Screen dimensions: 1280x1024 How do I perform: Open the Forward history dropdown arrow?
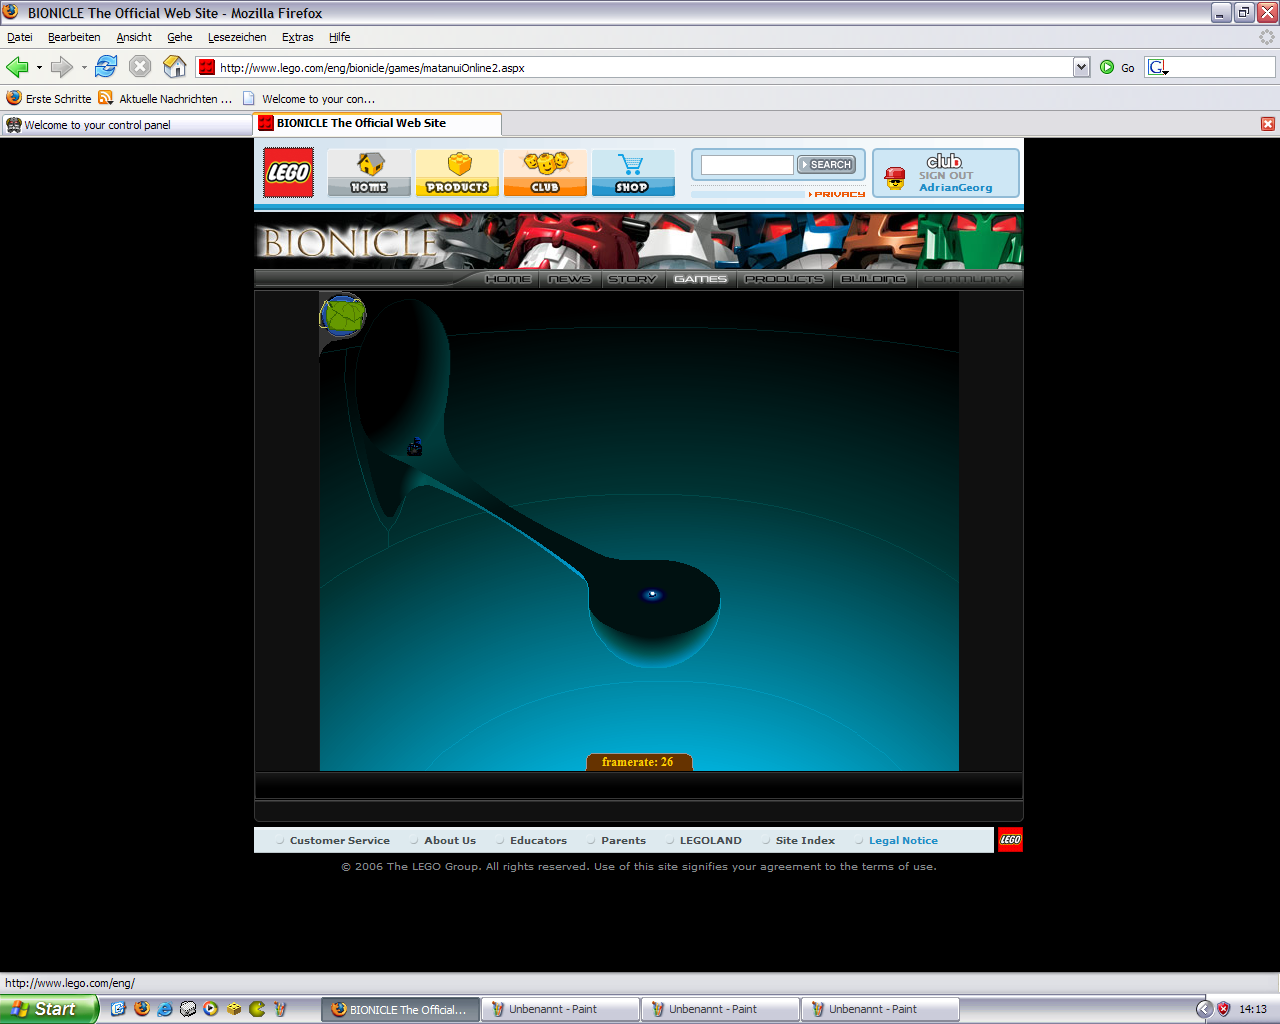click(x=84, y=67)
